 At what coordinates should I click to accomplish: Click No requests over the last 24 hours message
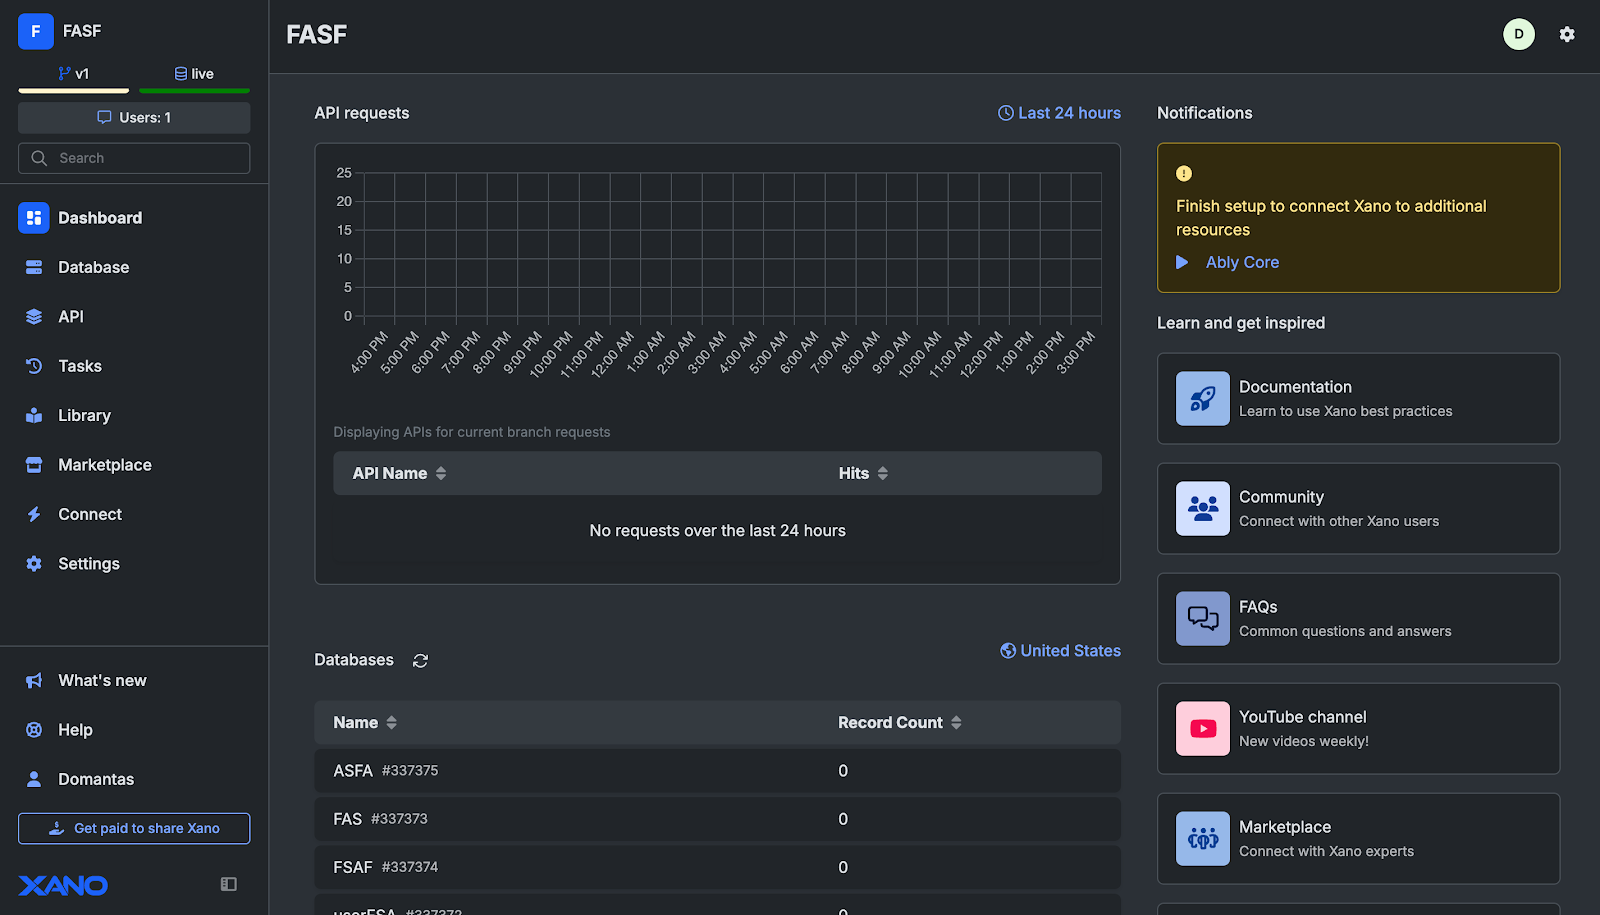[x=717, y=531]
